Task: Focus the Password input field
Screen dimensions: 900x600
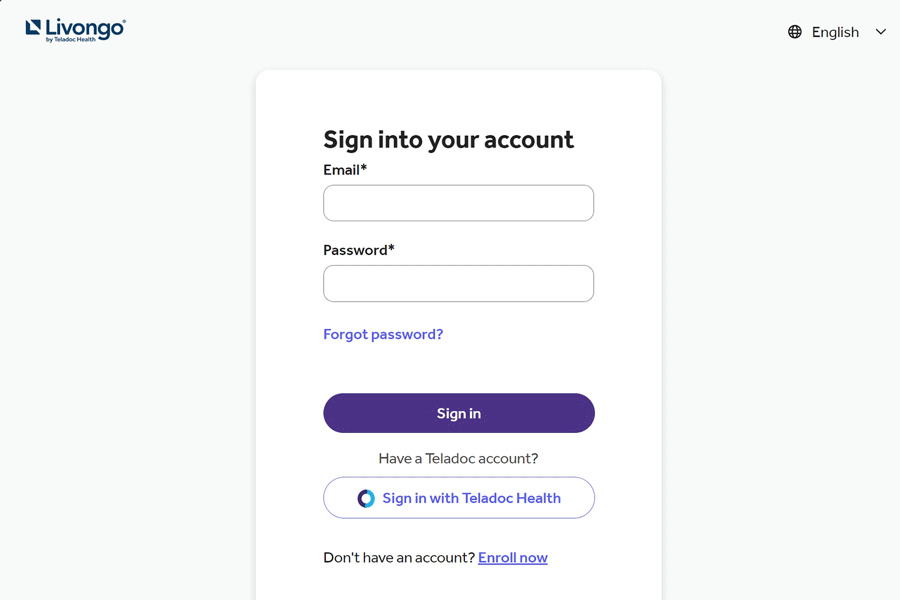Action: (458, 284)
